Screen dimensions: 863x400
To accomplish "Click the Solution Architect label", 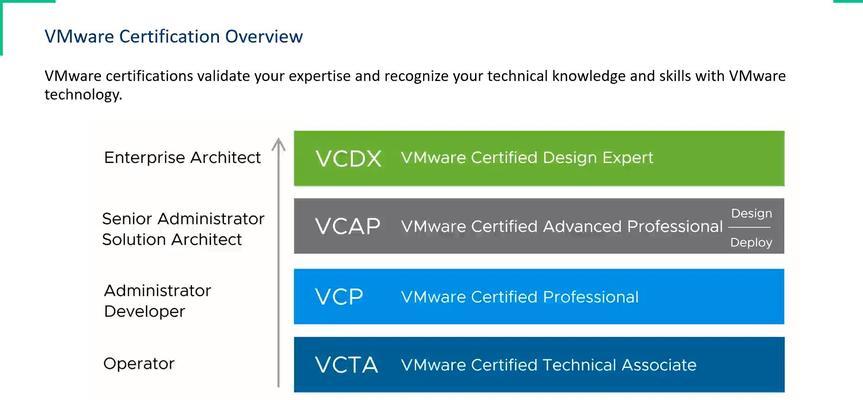I will 172,240.
